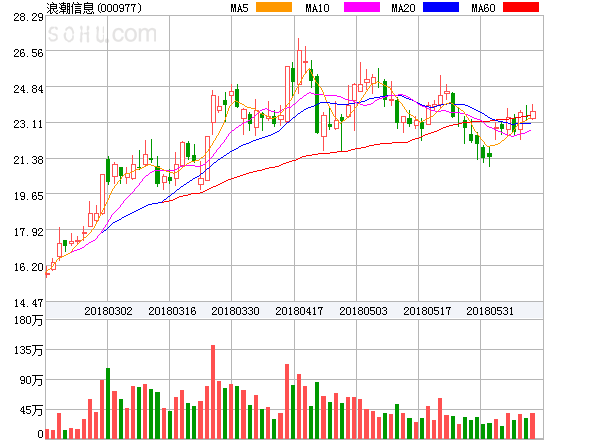
Task: Click the orange MA5 legend swatch
Action: [x=274, y=7]
